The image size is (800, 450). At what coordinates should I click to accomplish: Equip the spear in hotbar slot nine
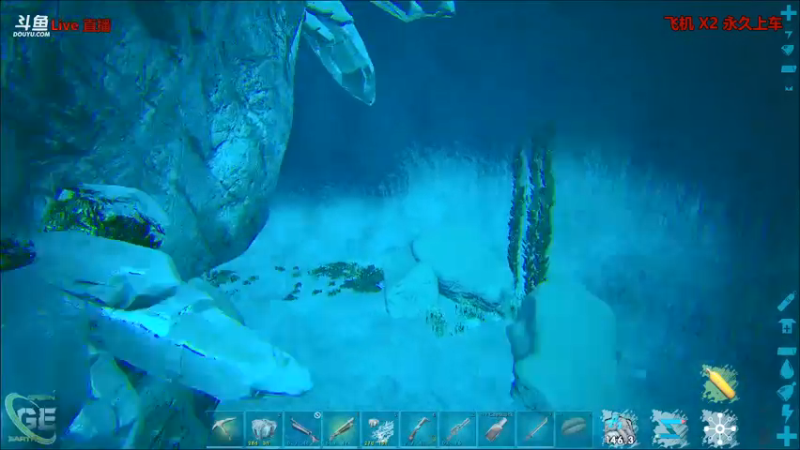point(535,429)
